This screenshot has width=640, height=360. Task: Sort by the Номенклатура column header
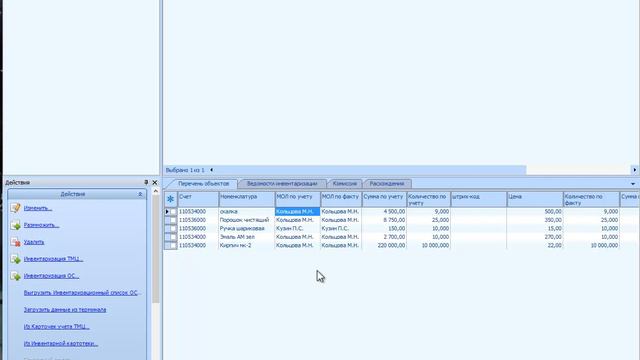[x=247, y=200]
